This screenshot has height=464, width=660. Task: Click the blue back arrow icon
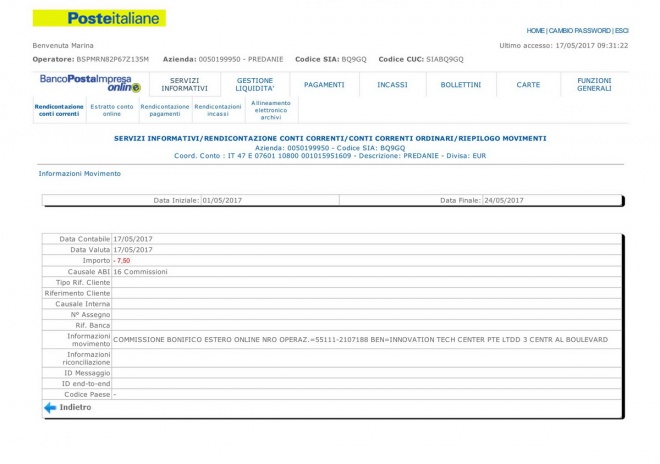(x=50, y=408)
